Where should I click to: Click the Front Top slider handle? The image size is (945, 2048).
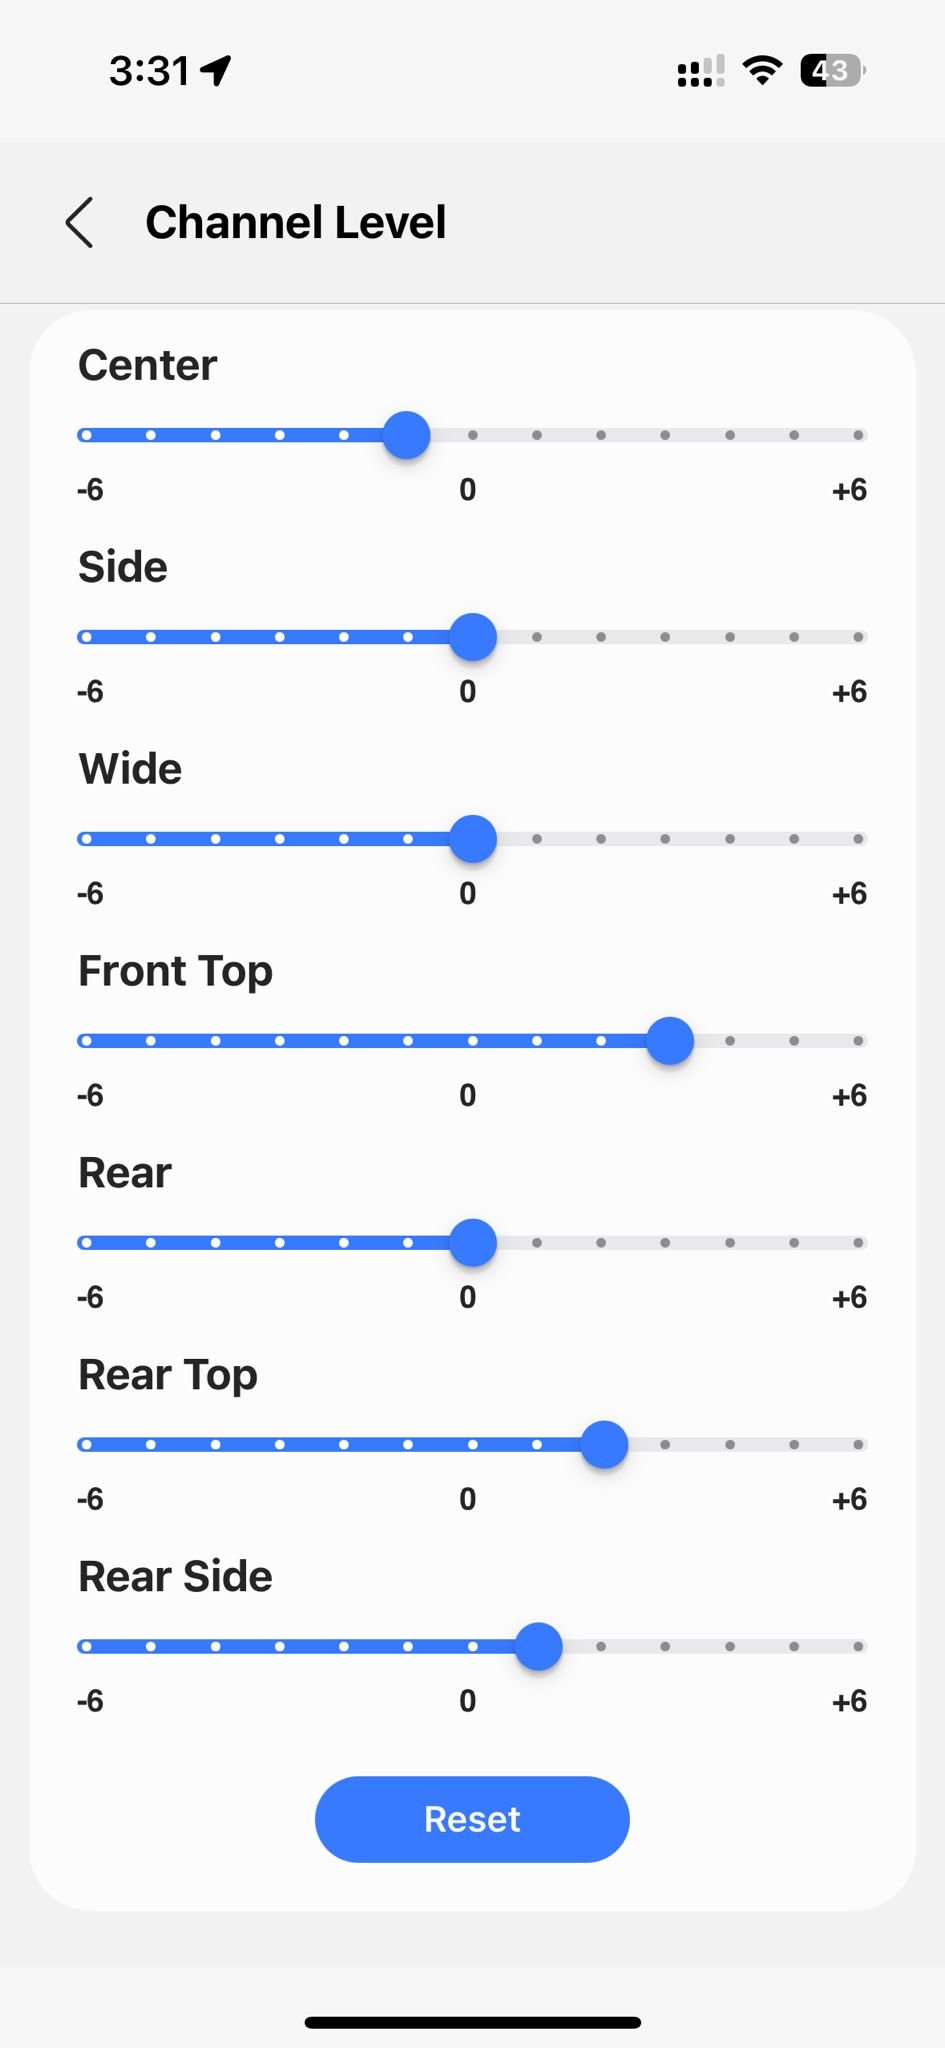(670, 1041)
